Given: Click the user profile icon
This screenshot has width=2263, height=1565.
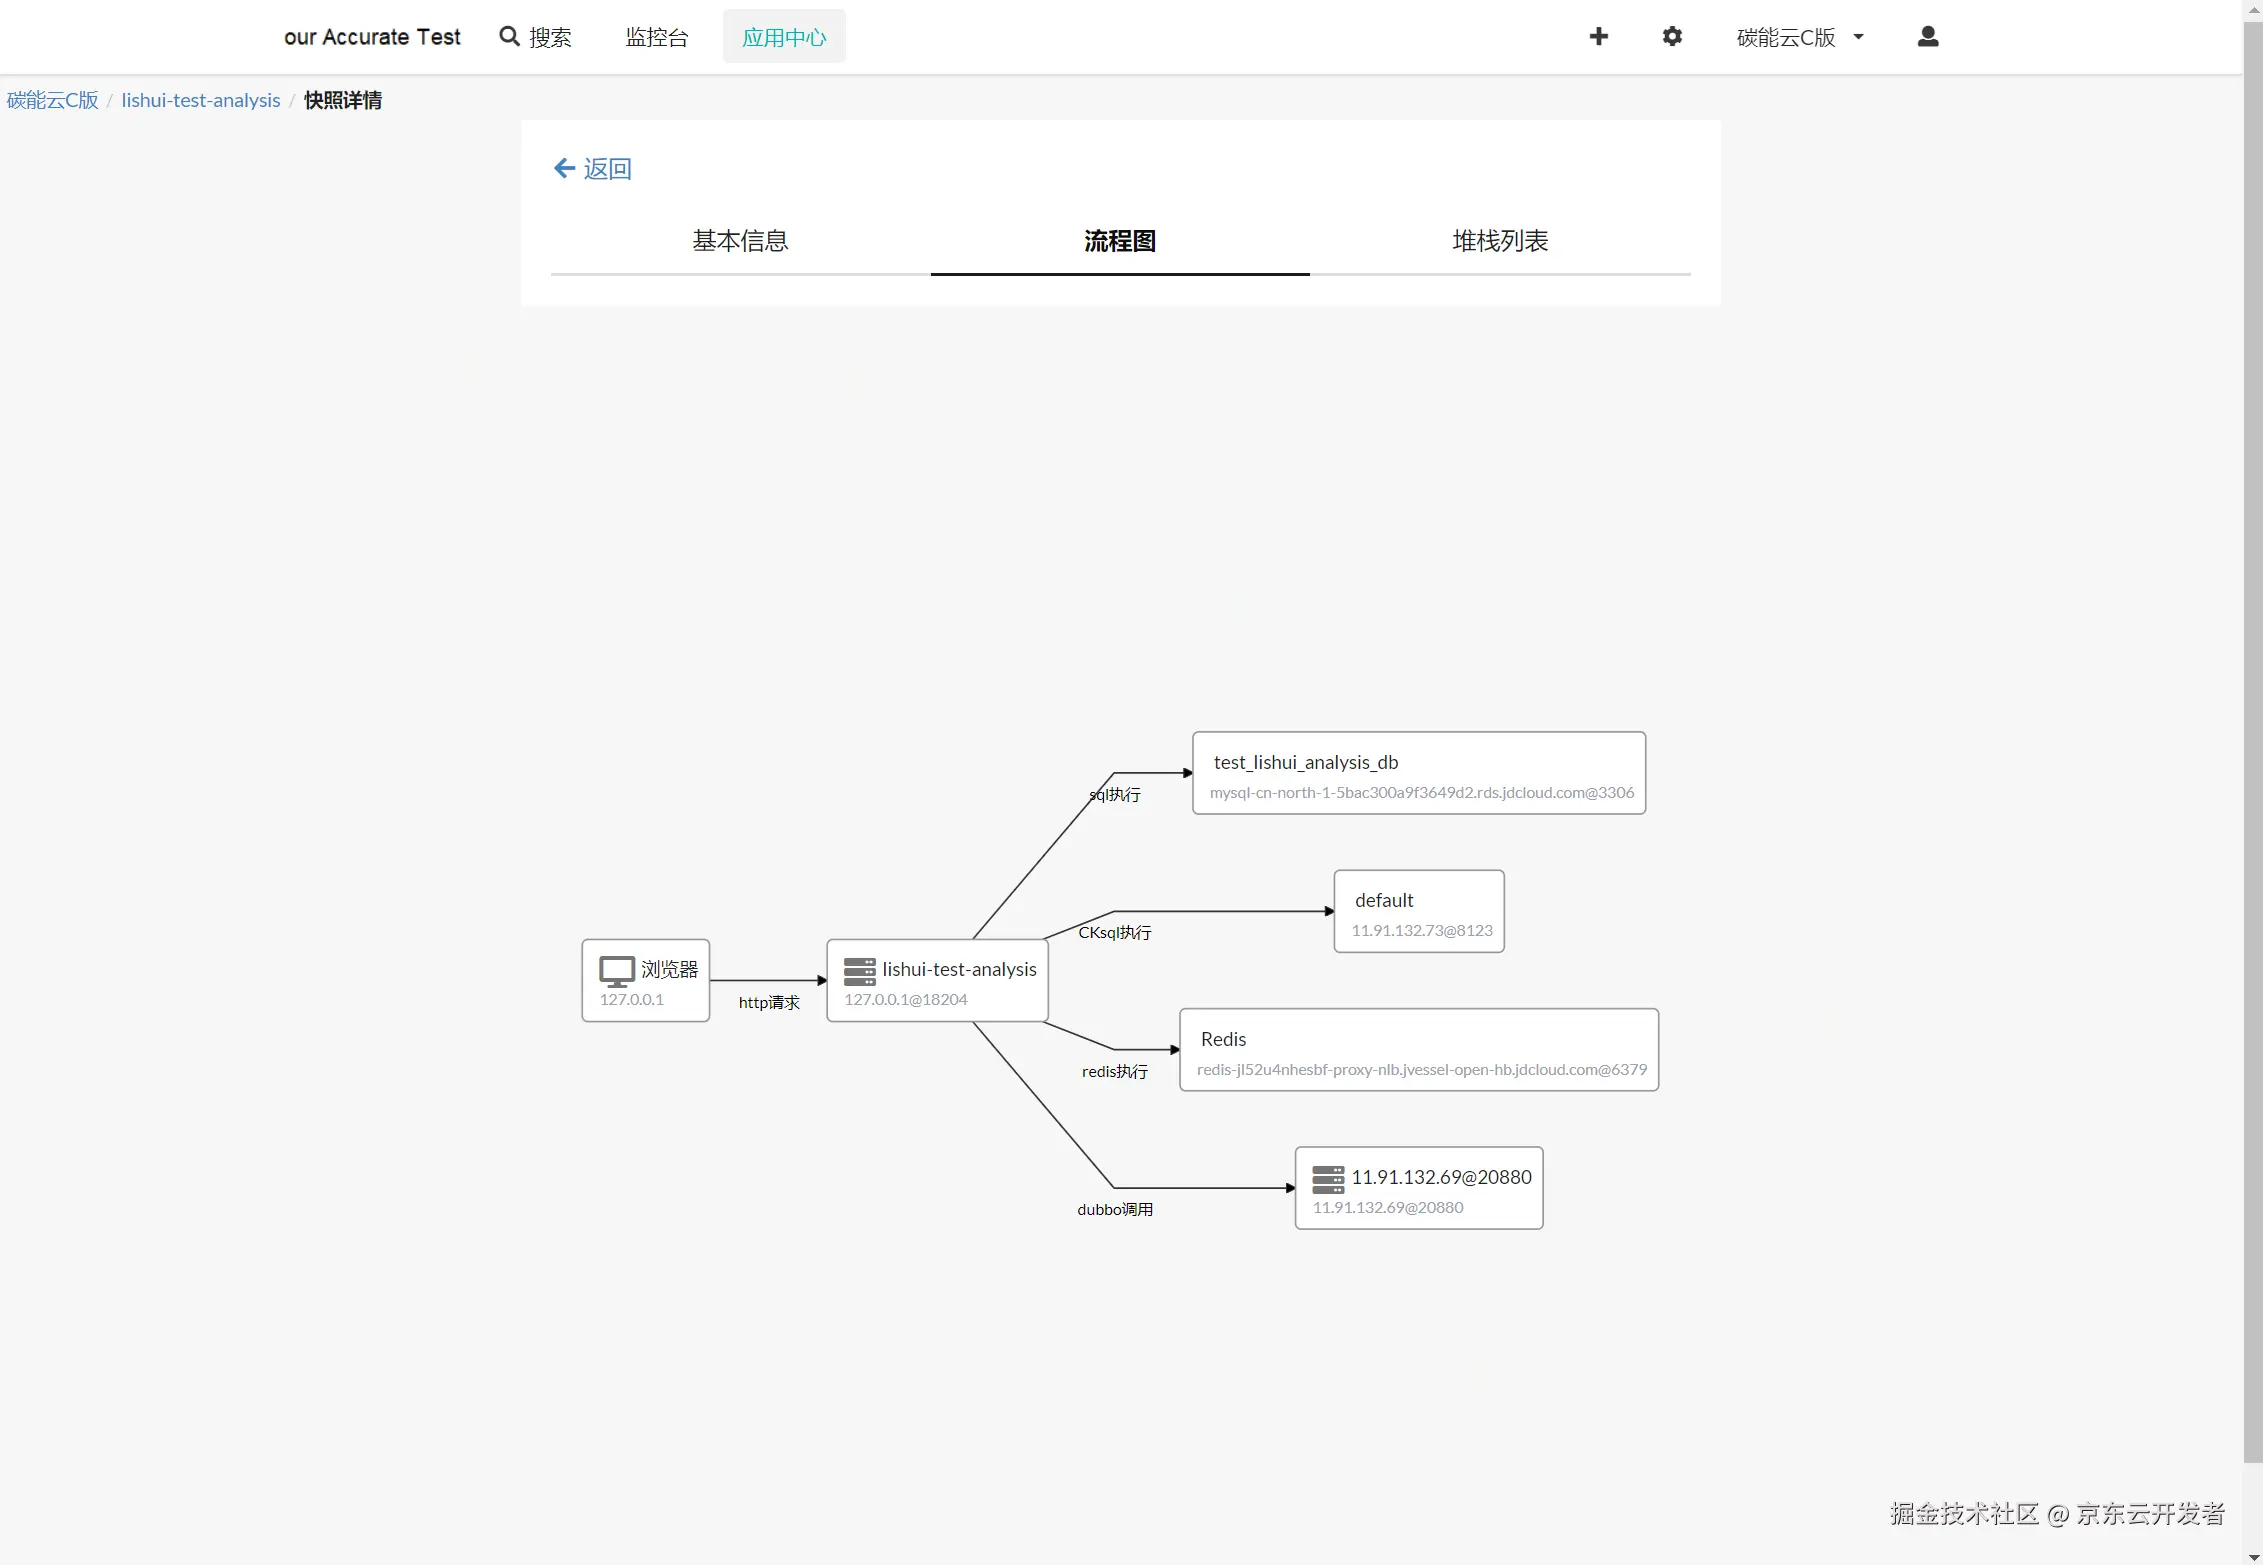Looking at the screenshot, I should [1928, 37].
